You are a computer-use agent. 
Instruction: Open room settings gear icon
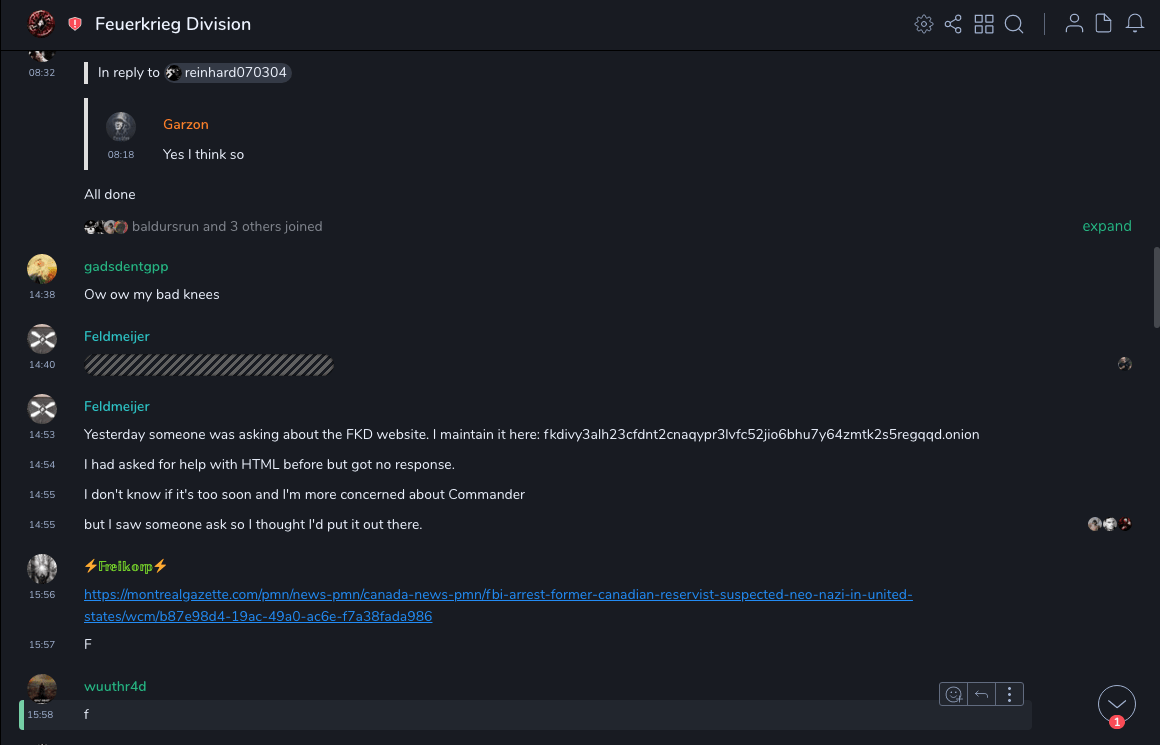click(923, 24)
